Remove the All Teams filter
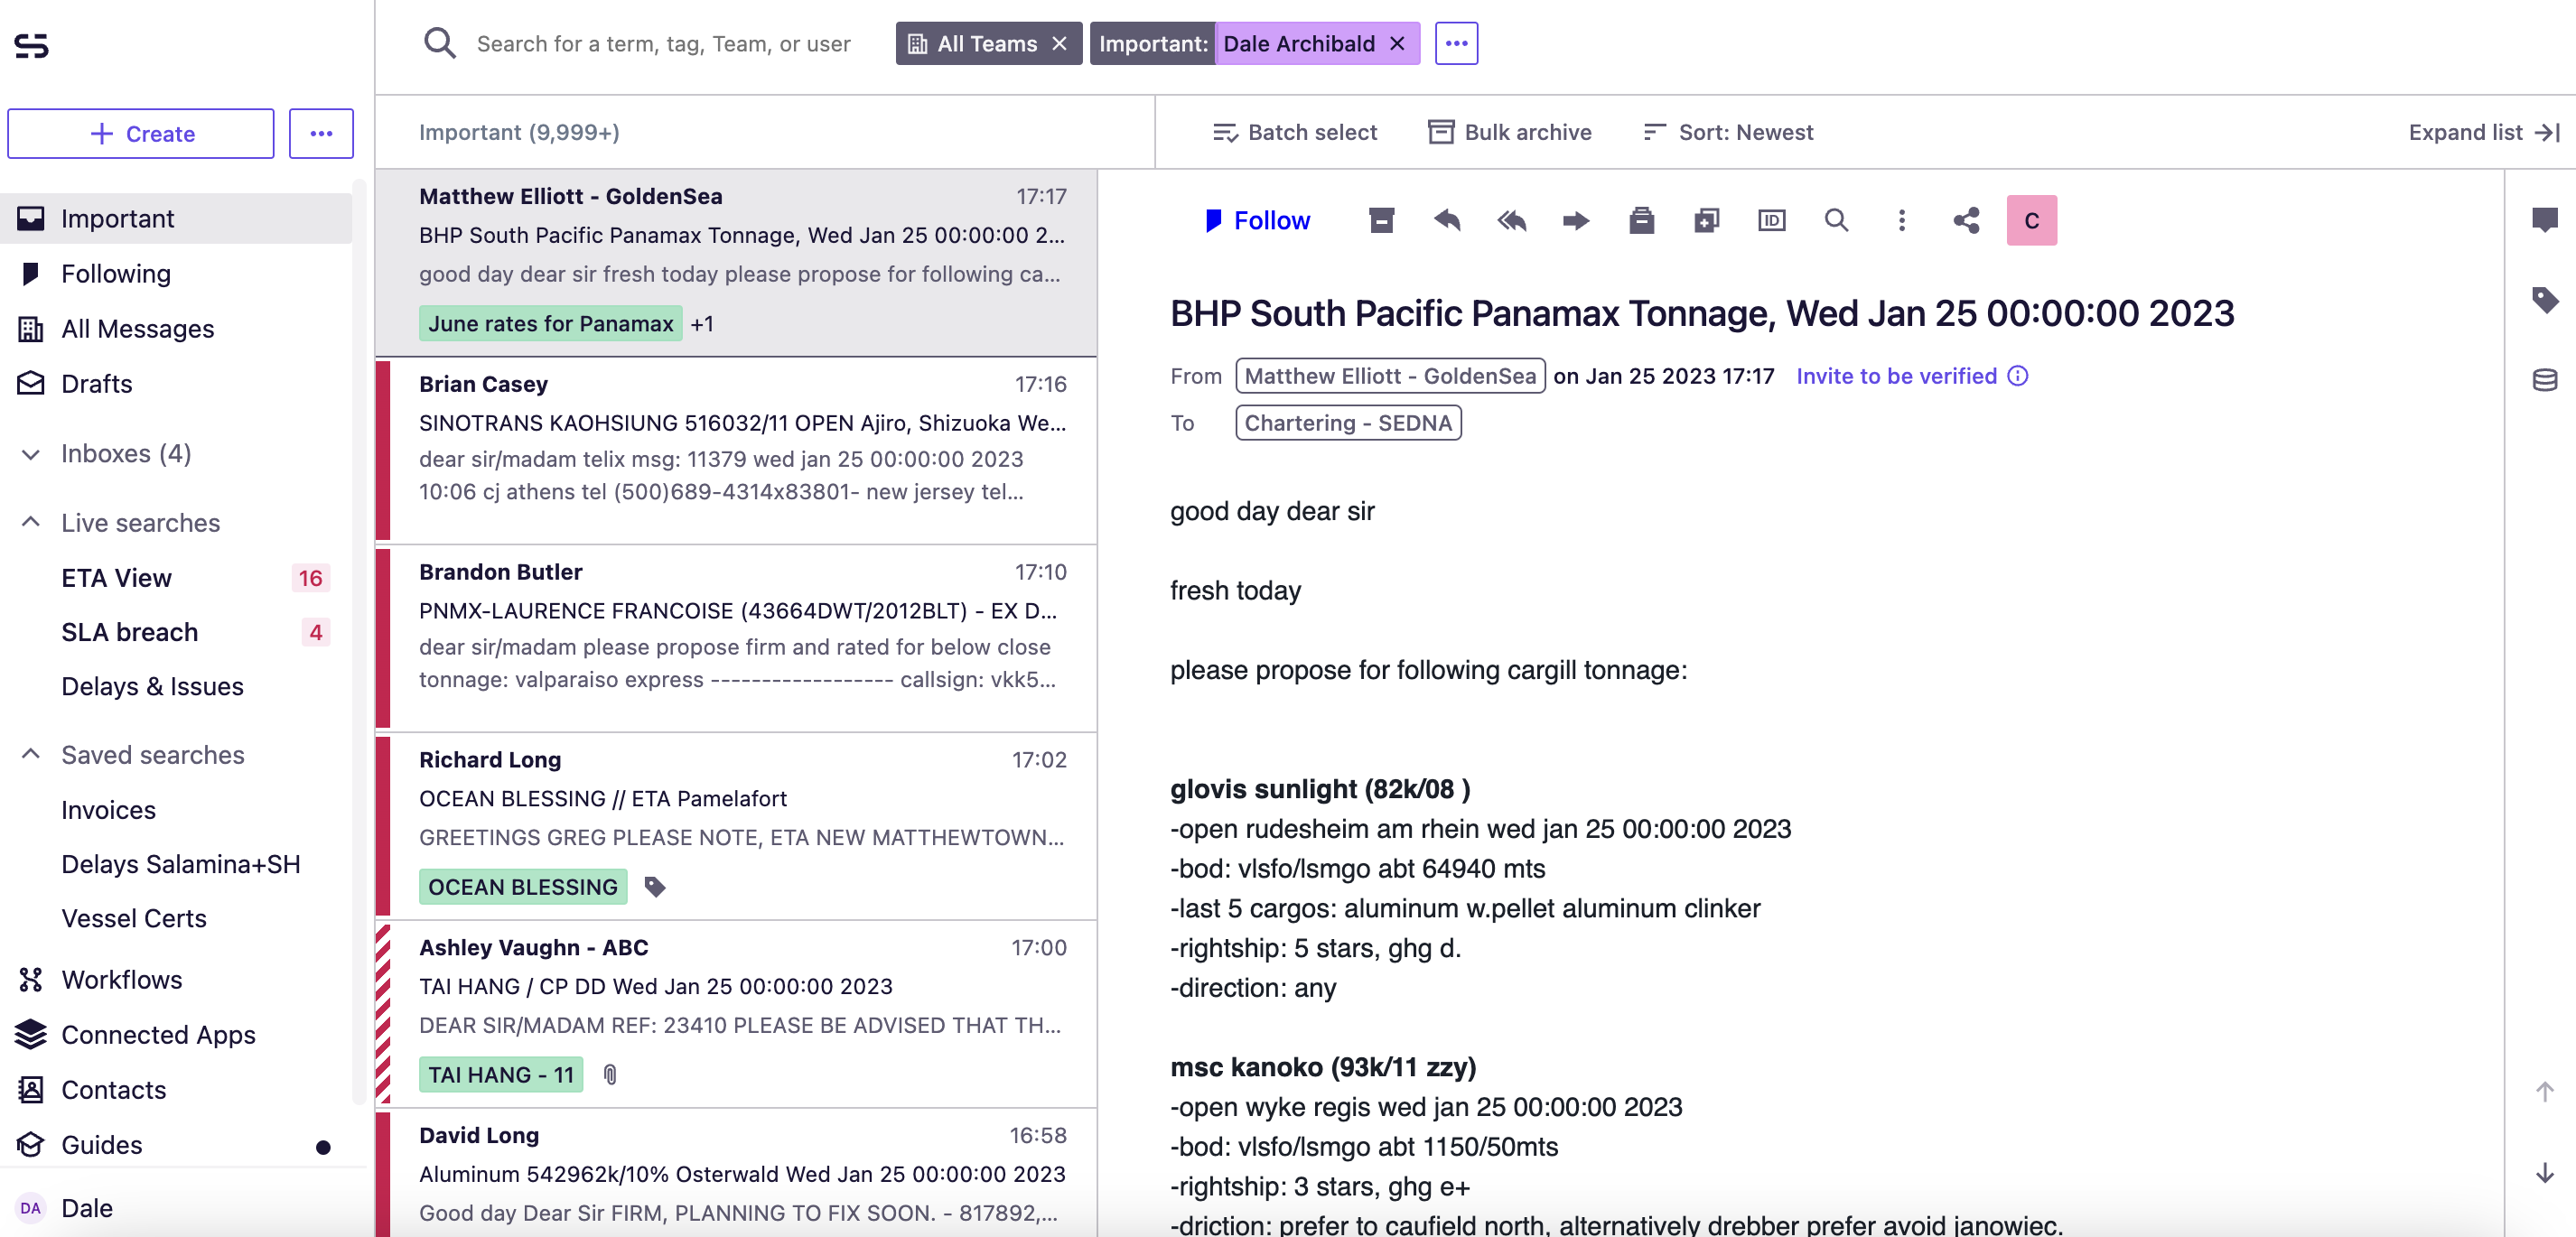Viewport: 2576px width, 1237px height. click(1059, 43)
